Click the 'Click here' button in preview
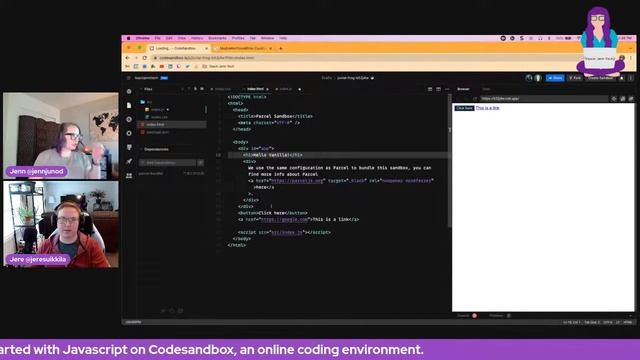The height and width of the screenshot is (360, 640). (464, 108)
